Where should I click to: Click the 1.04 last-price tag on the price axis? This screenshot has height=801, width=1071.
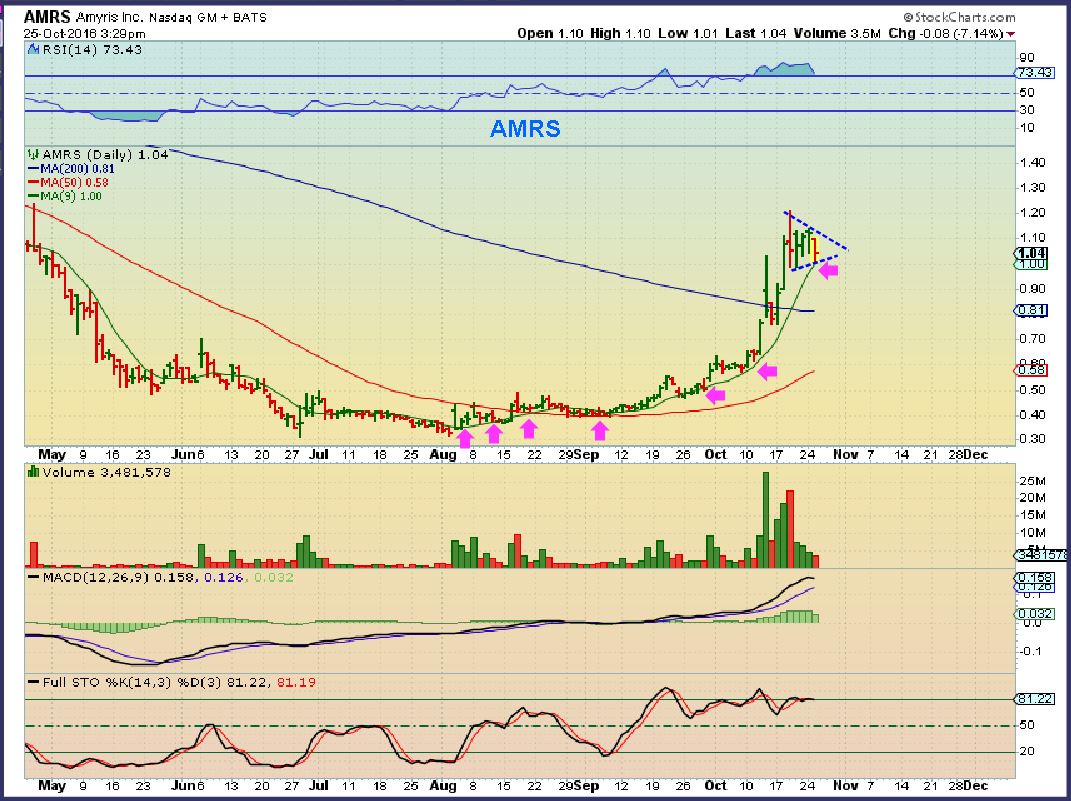[1031, 253]
